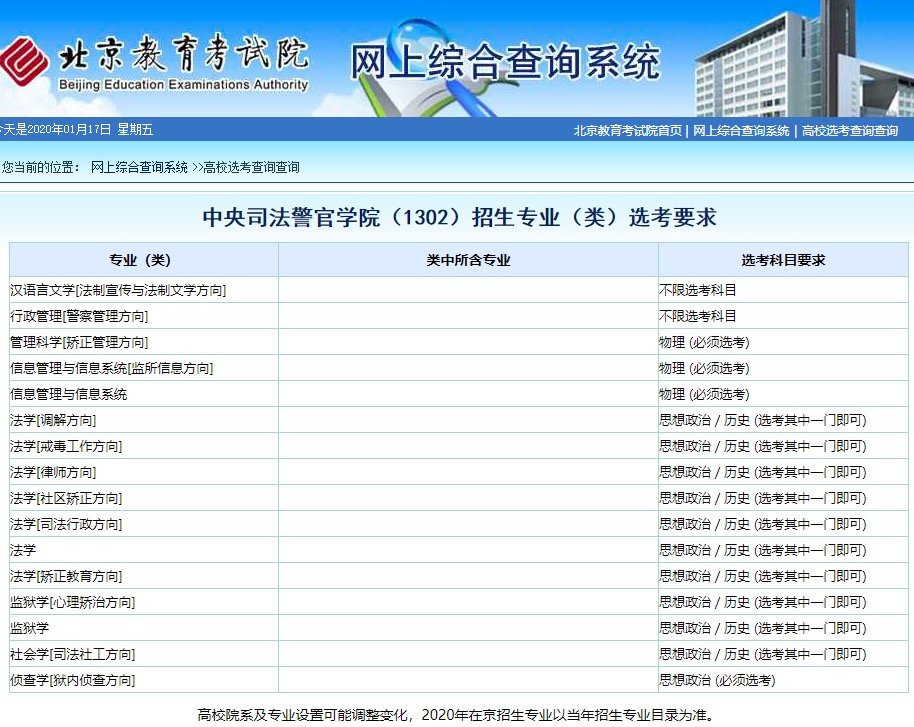This screenshot has width=914, height=727.
Task: Click the subject requirement for 法学[矫正教育方向]
Action: click(x=763, y=577)
